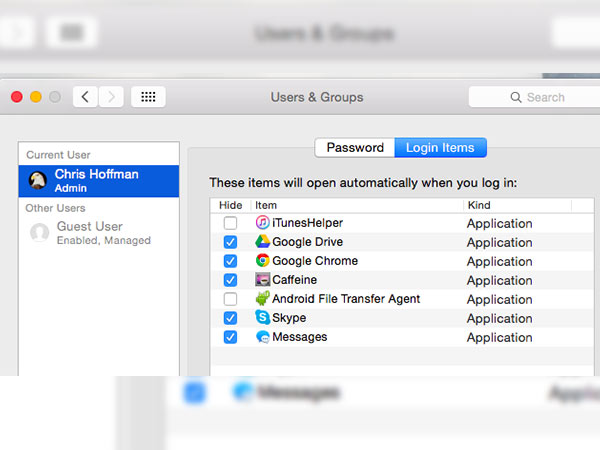Screen dimensions: 600x450
Task: Select the Caffeine row name
Action: (x=294, y=280)
